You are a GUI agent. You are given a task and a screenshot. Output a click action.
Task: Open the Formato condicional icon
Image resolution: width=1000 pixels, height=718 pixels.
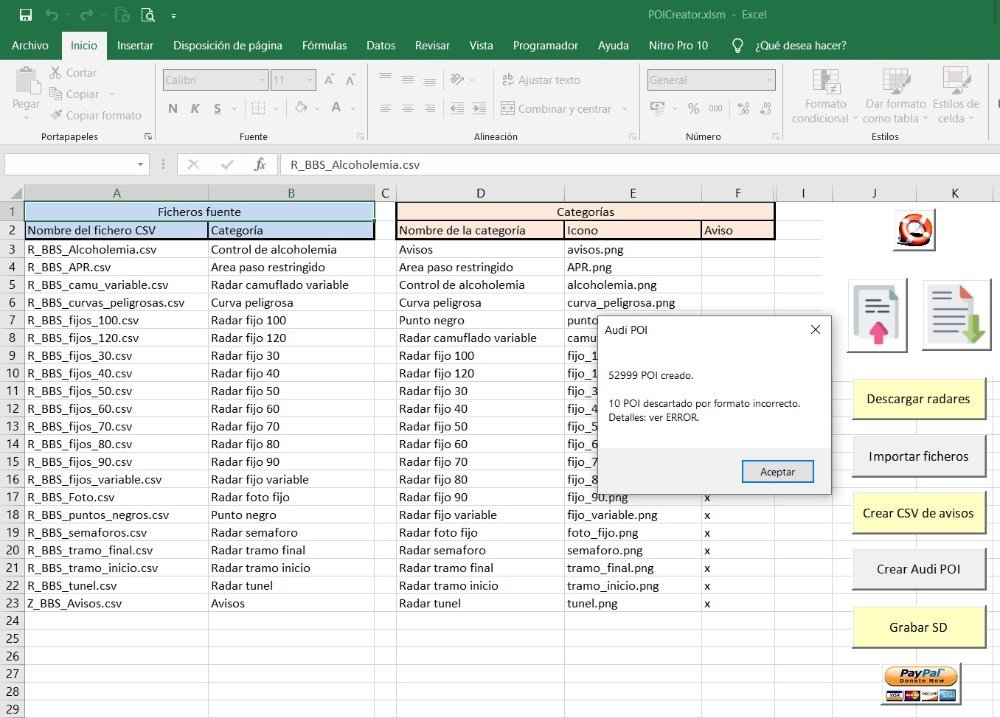826,83
